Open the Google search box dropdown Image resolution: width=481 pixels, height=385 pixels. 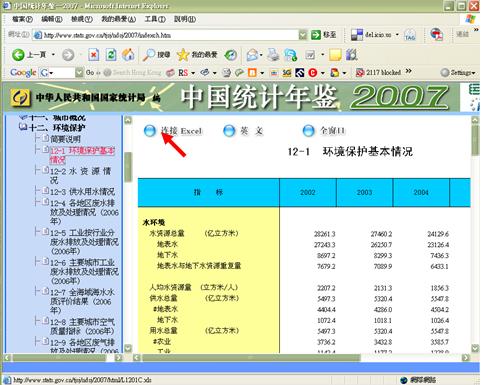[79, 73]
